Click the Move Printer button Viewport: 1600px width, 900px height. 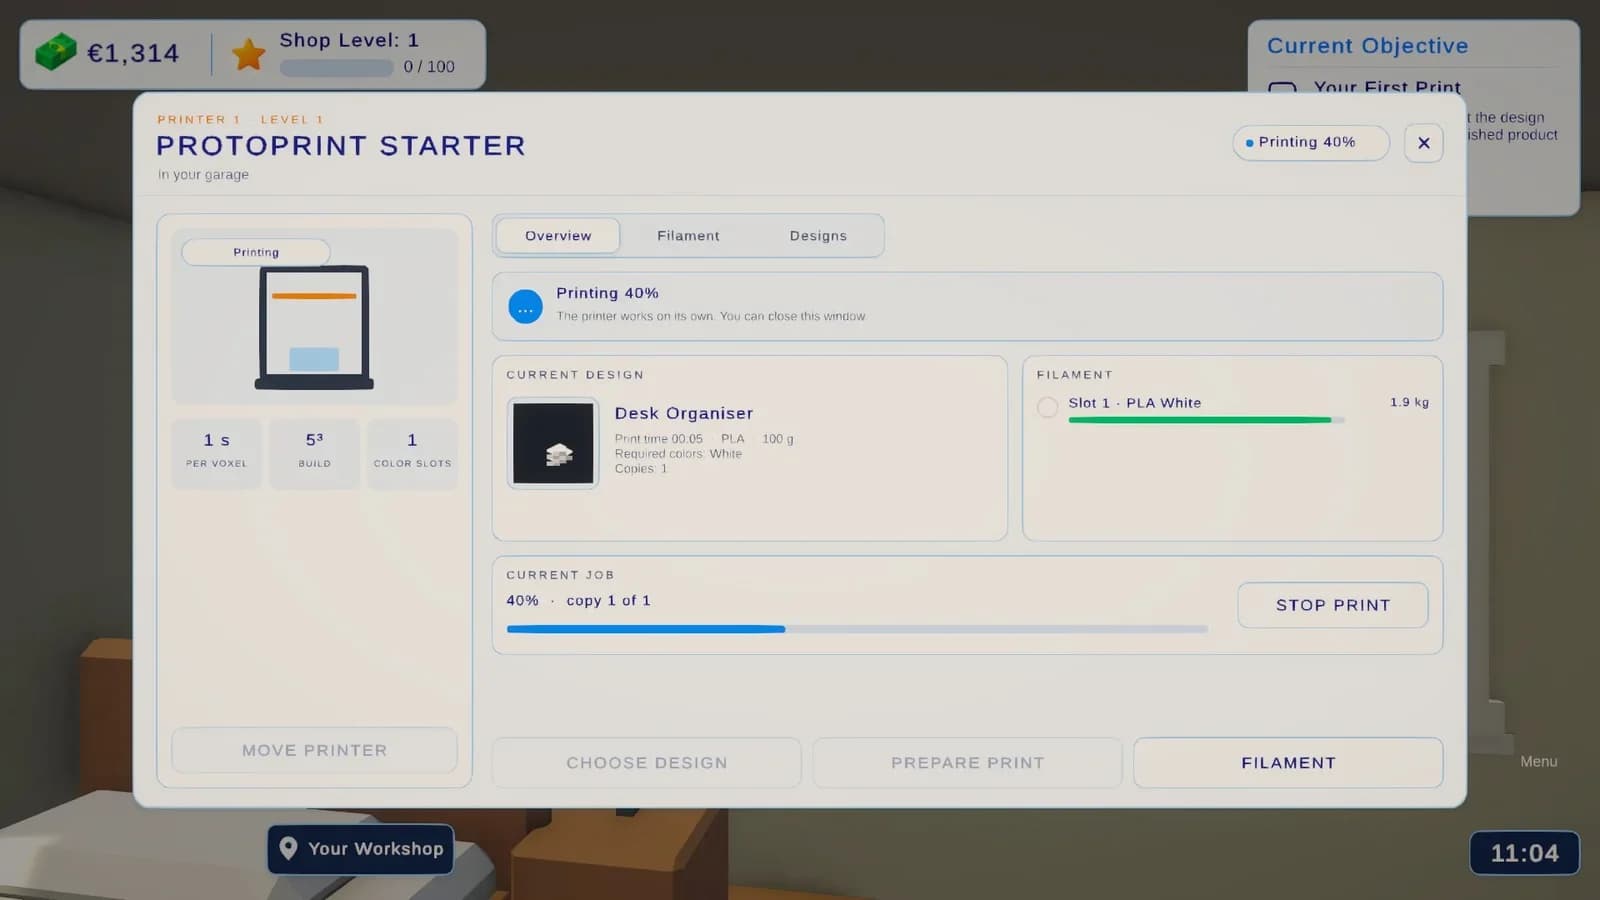(x=314, y=750)
